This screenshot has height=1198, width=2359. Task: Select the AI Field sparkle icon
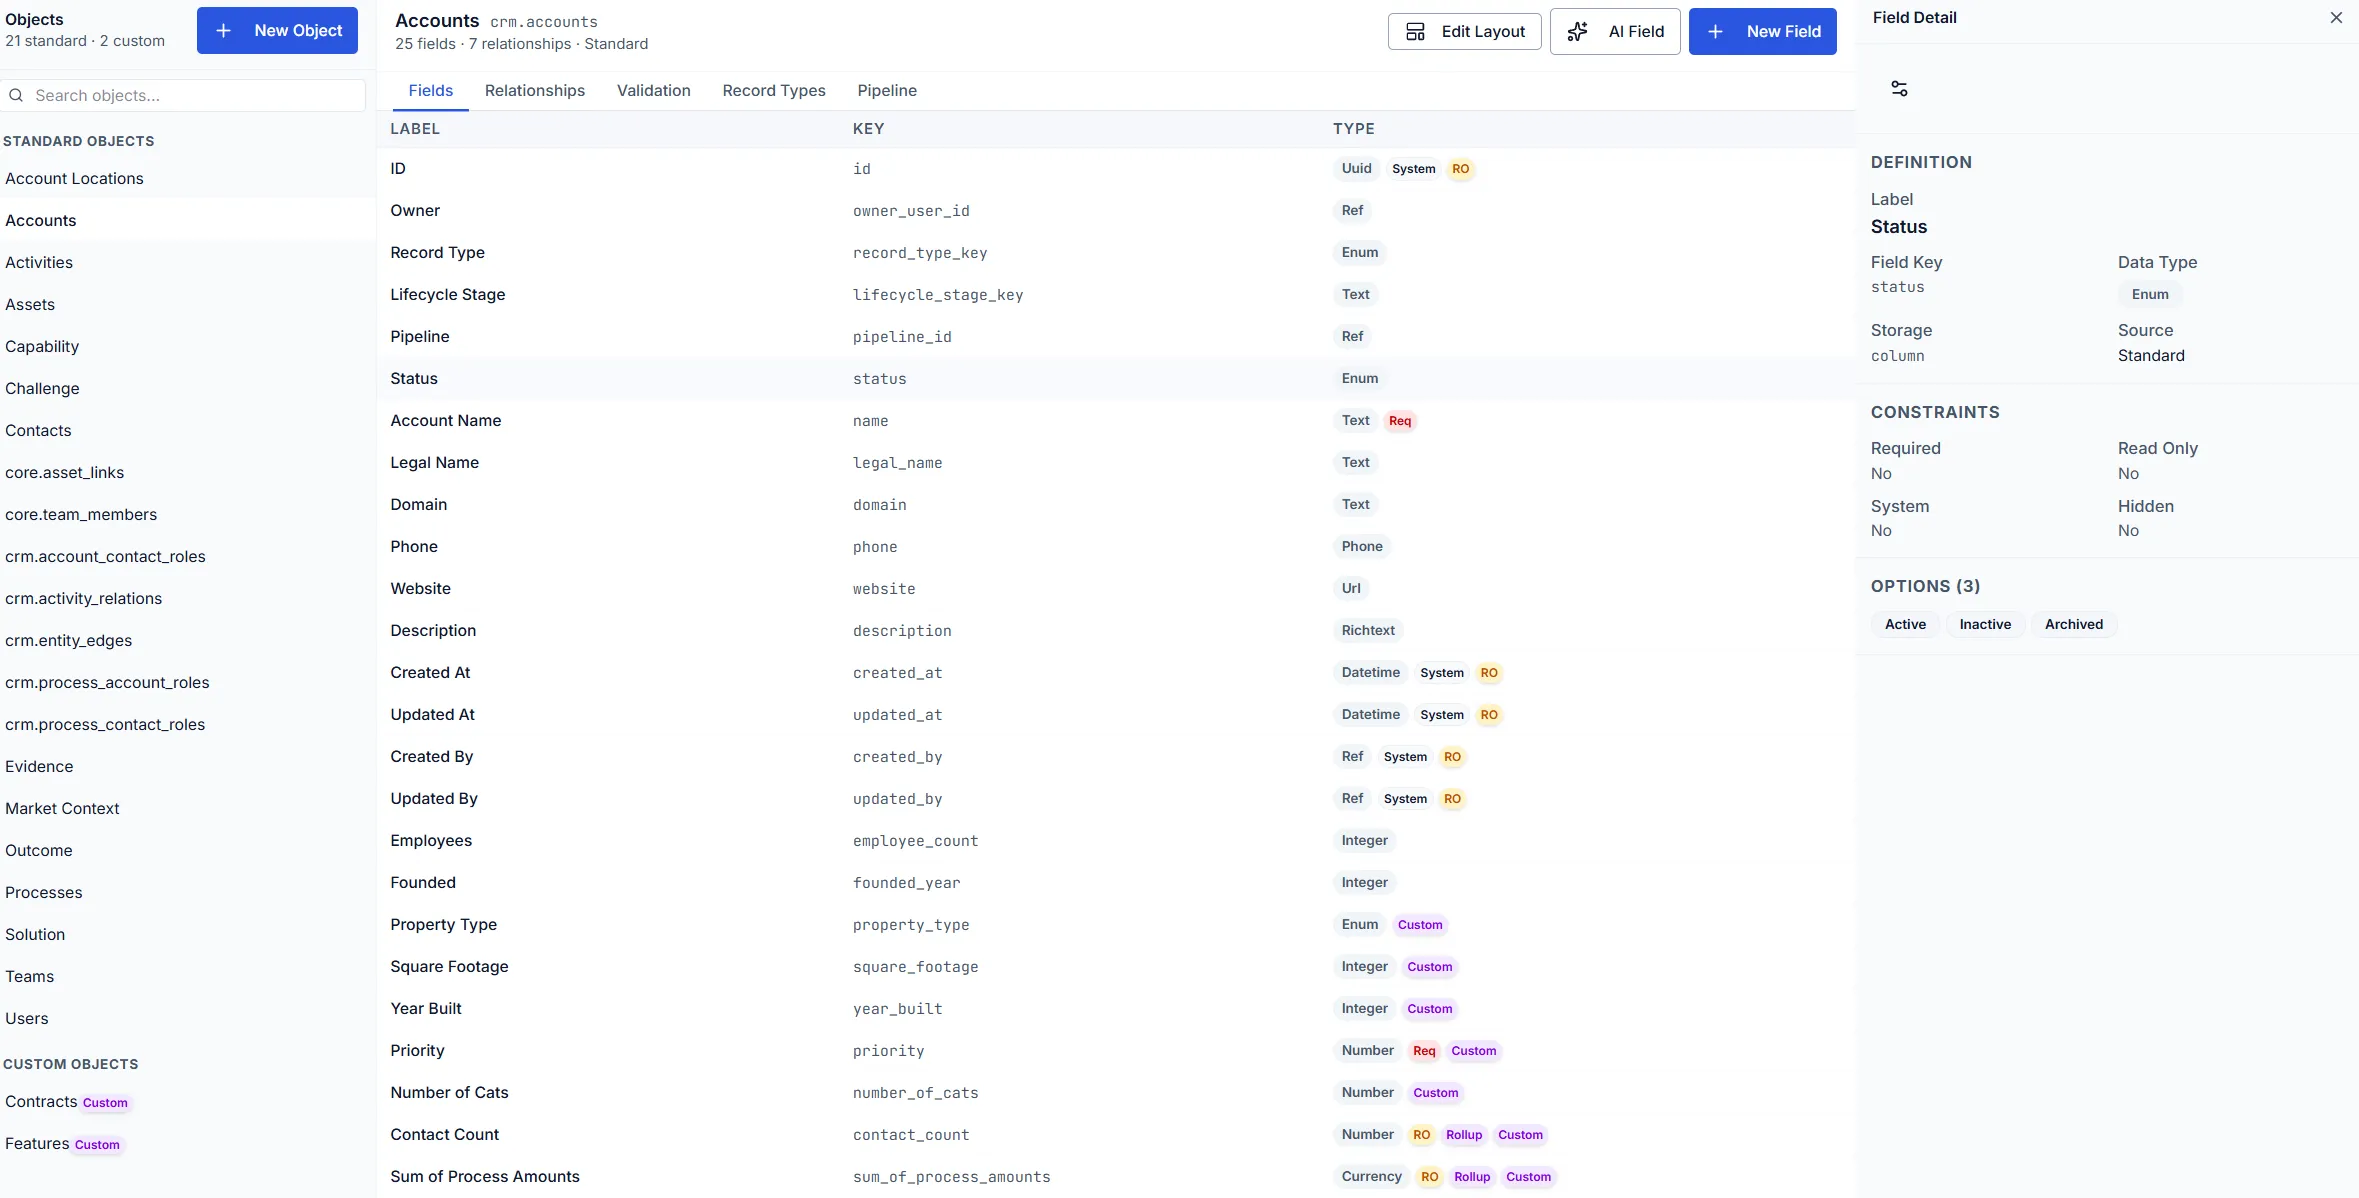(1579, 31)
